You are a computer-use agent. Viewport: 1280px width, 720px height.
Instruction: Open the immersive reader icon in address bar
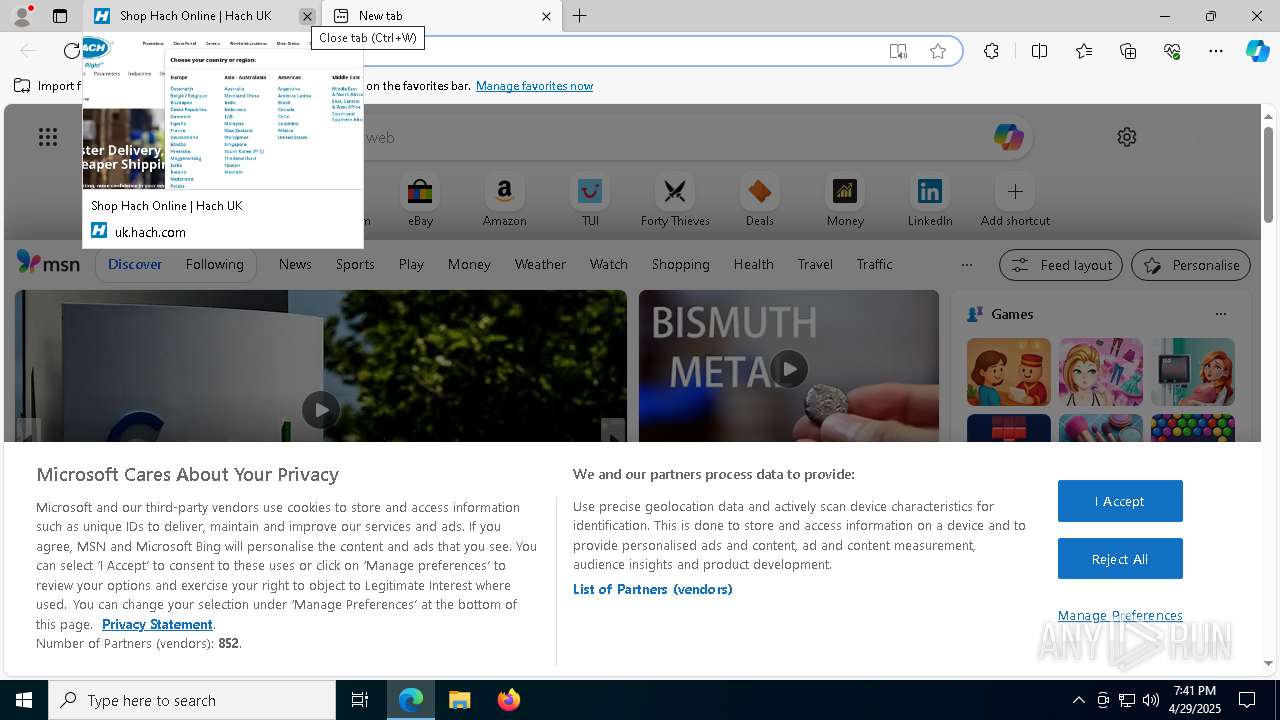(898, 51)
